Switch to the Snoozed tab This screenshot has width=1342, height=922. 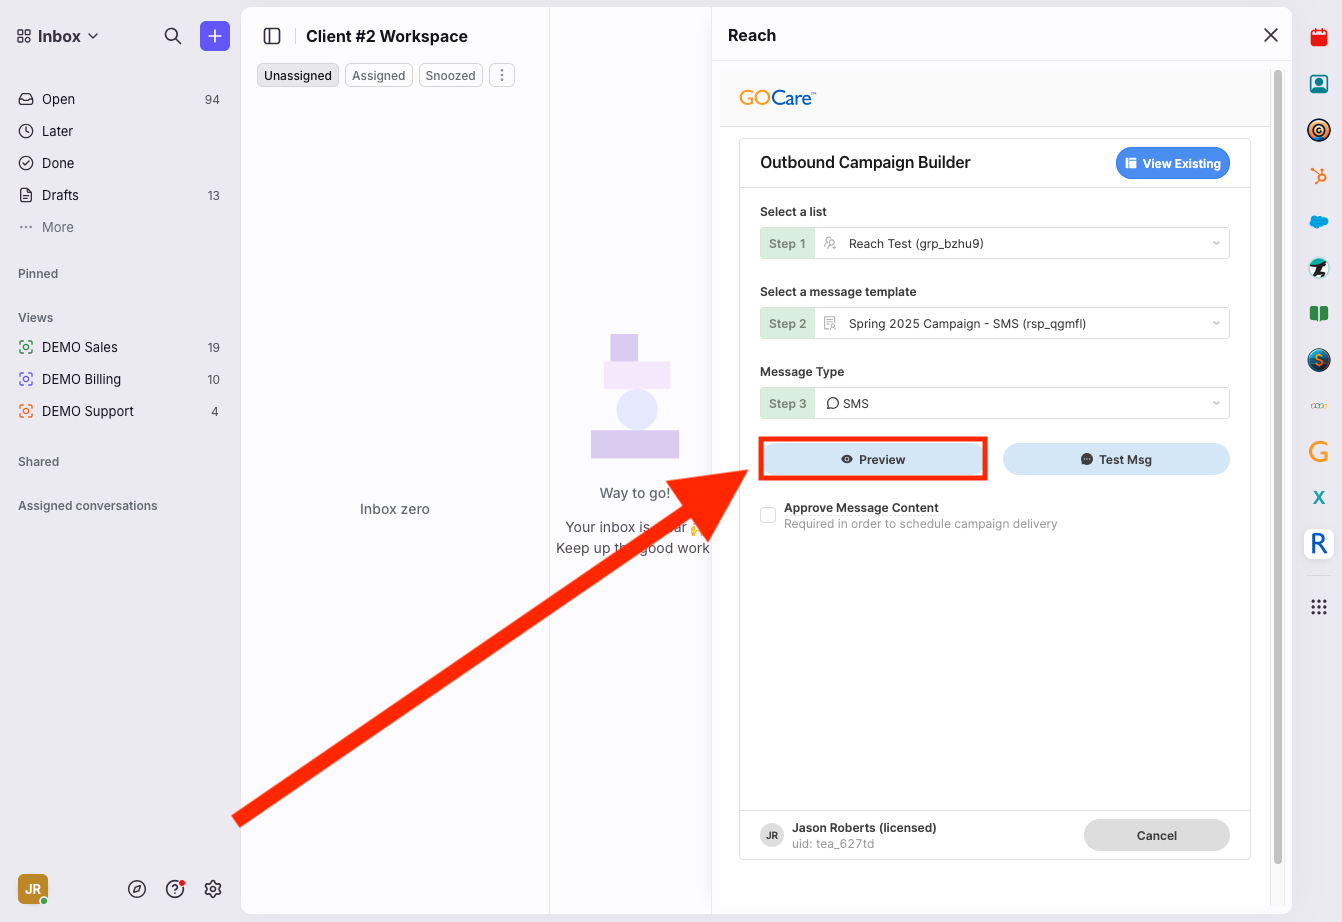tap(450, 76)
